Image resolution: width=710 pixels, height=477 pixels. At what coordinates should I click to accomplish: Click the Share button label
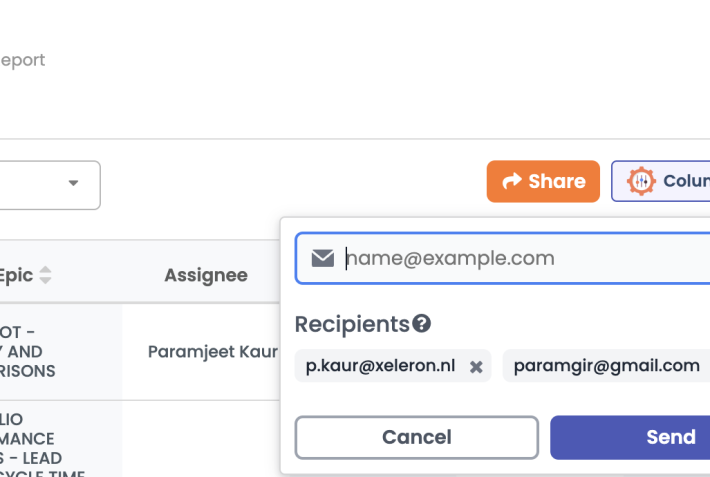557,181
